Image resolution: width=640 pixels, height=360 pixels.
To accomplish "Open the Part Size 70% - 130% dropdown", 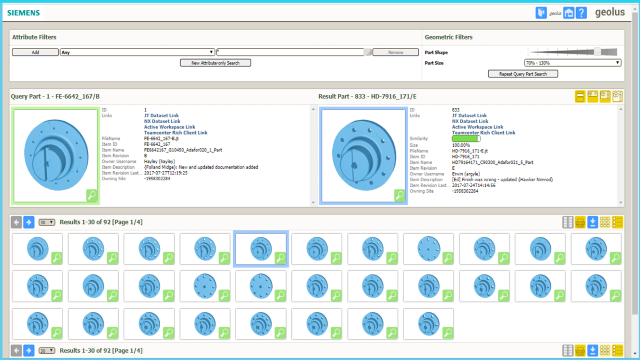I will (572, 63).
